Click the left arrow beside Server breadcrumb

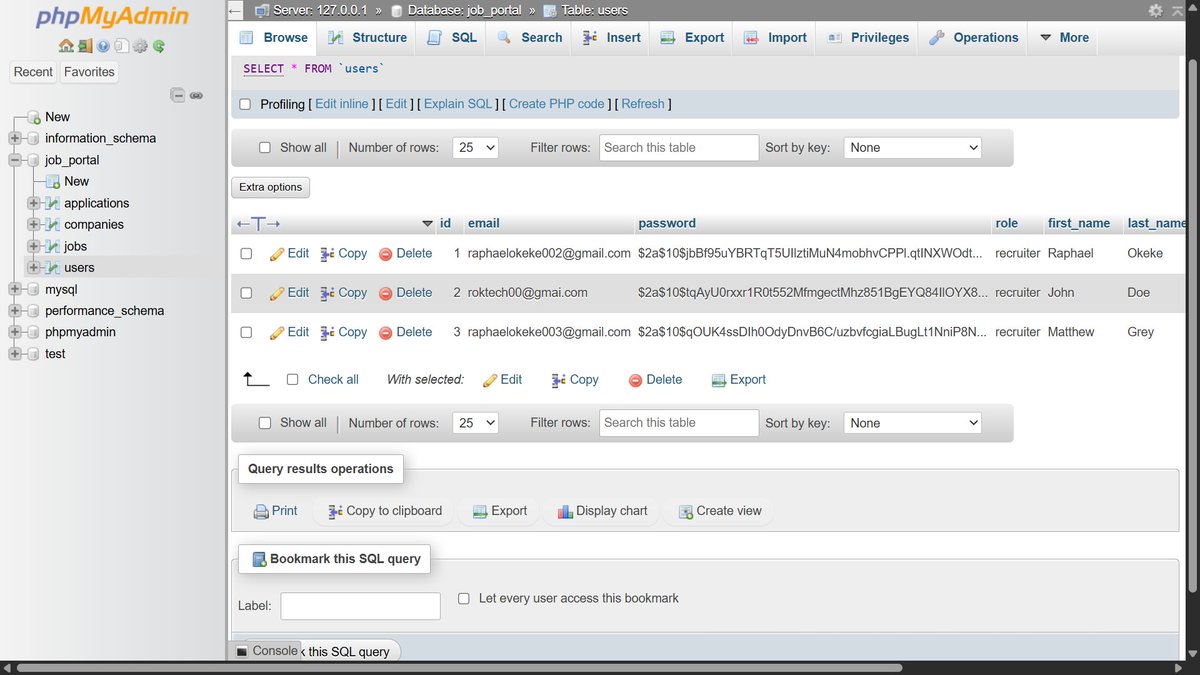234,10
